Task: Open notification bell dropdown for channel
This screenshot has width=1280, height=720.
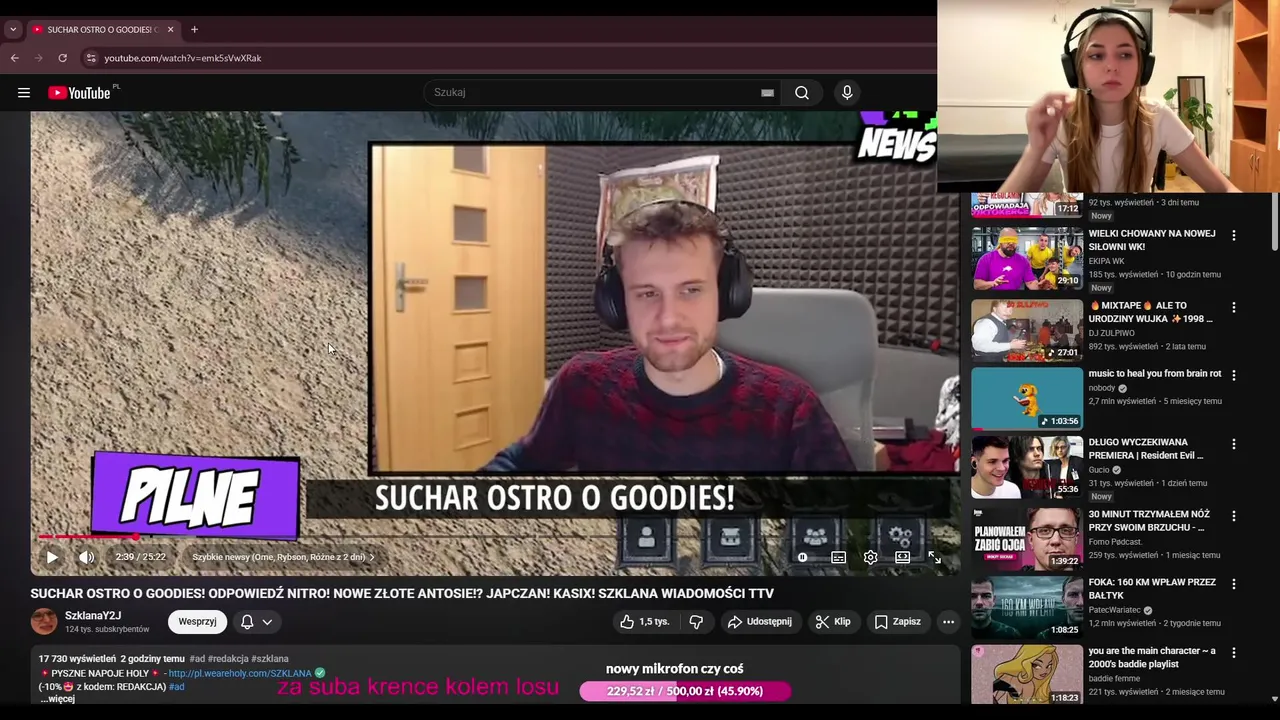Action: [x=256, y=622]
